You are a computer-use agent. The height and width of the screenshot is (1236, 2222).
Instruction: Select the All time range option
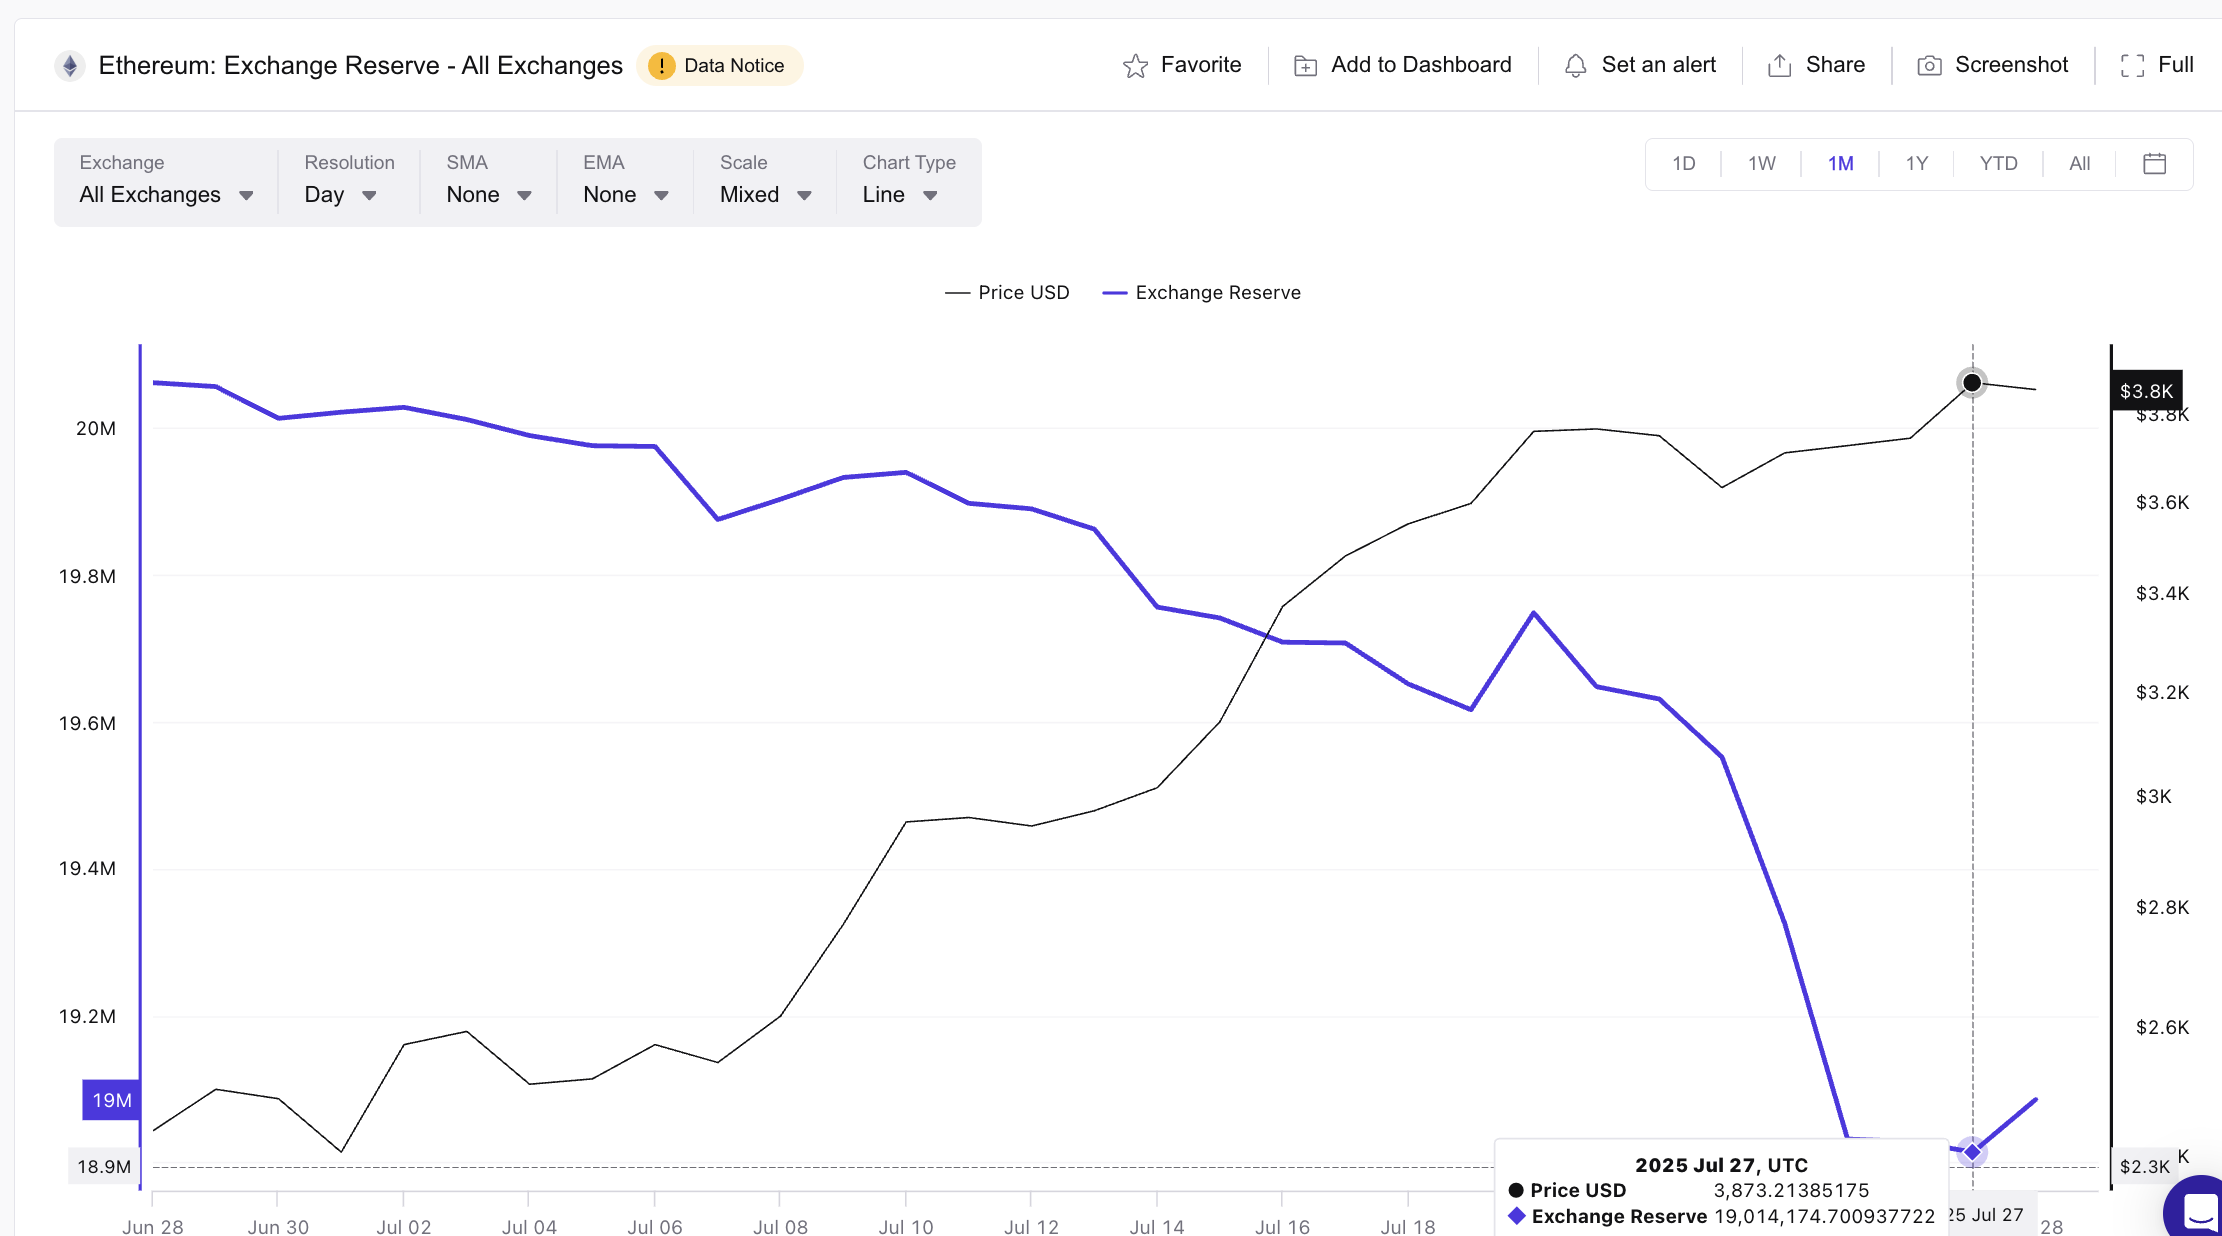tap(2079, 163)
